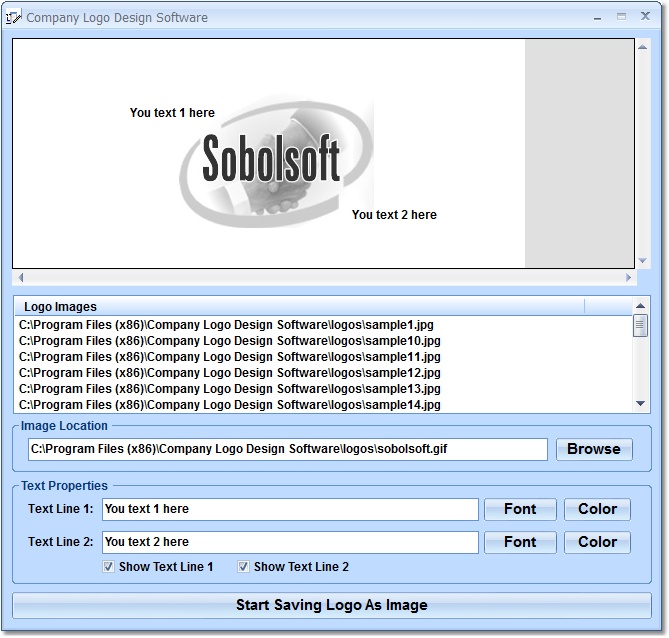Click Logo Images list scroll down arrow
669x638 pixels.
pos(640,403)
